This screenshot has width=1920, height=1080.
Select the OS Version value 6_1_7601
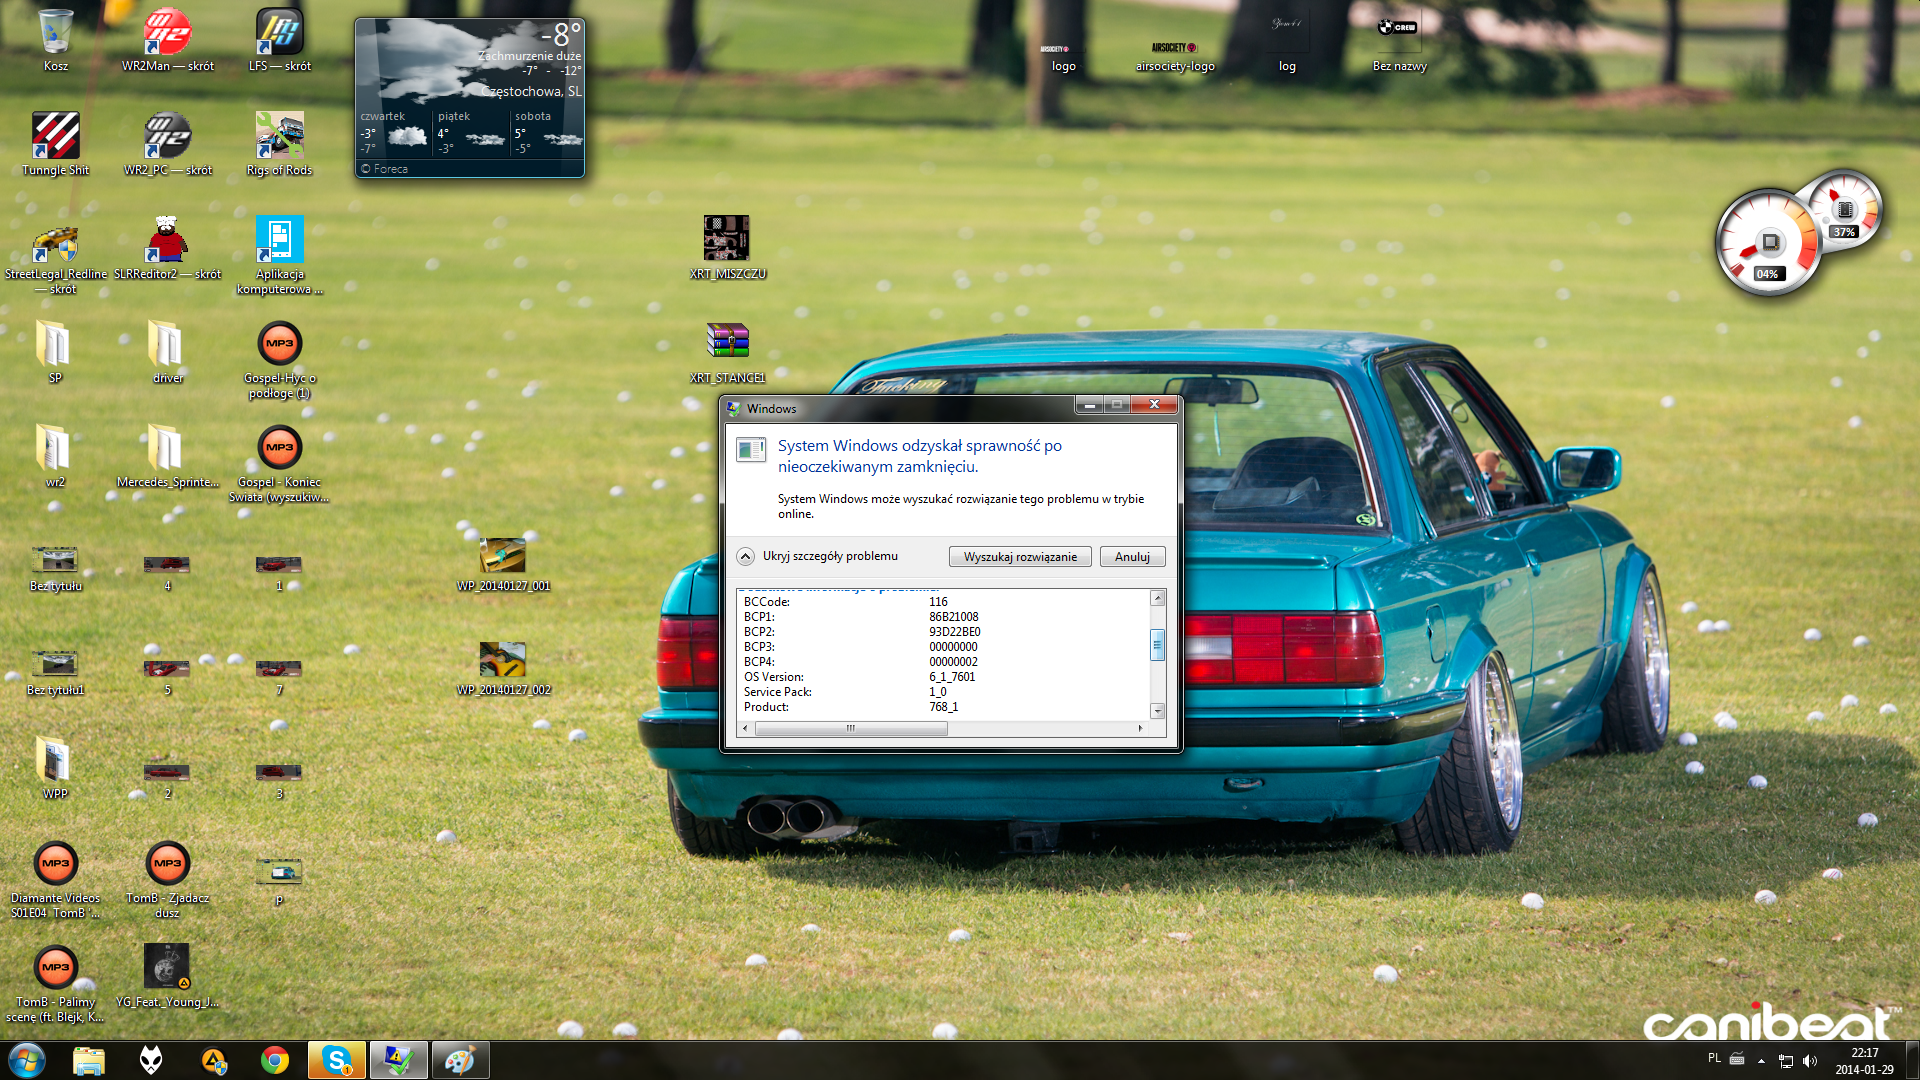click(952, 677)
